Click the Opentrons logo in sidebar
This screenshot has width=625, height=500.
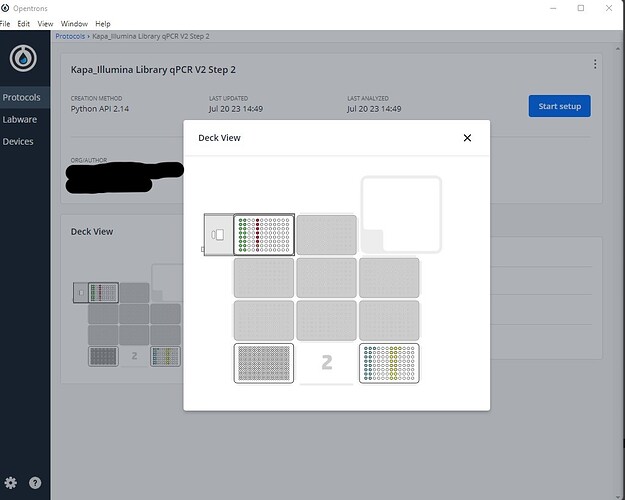23,58
